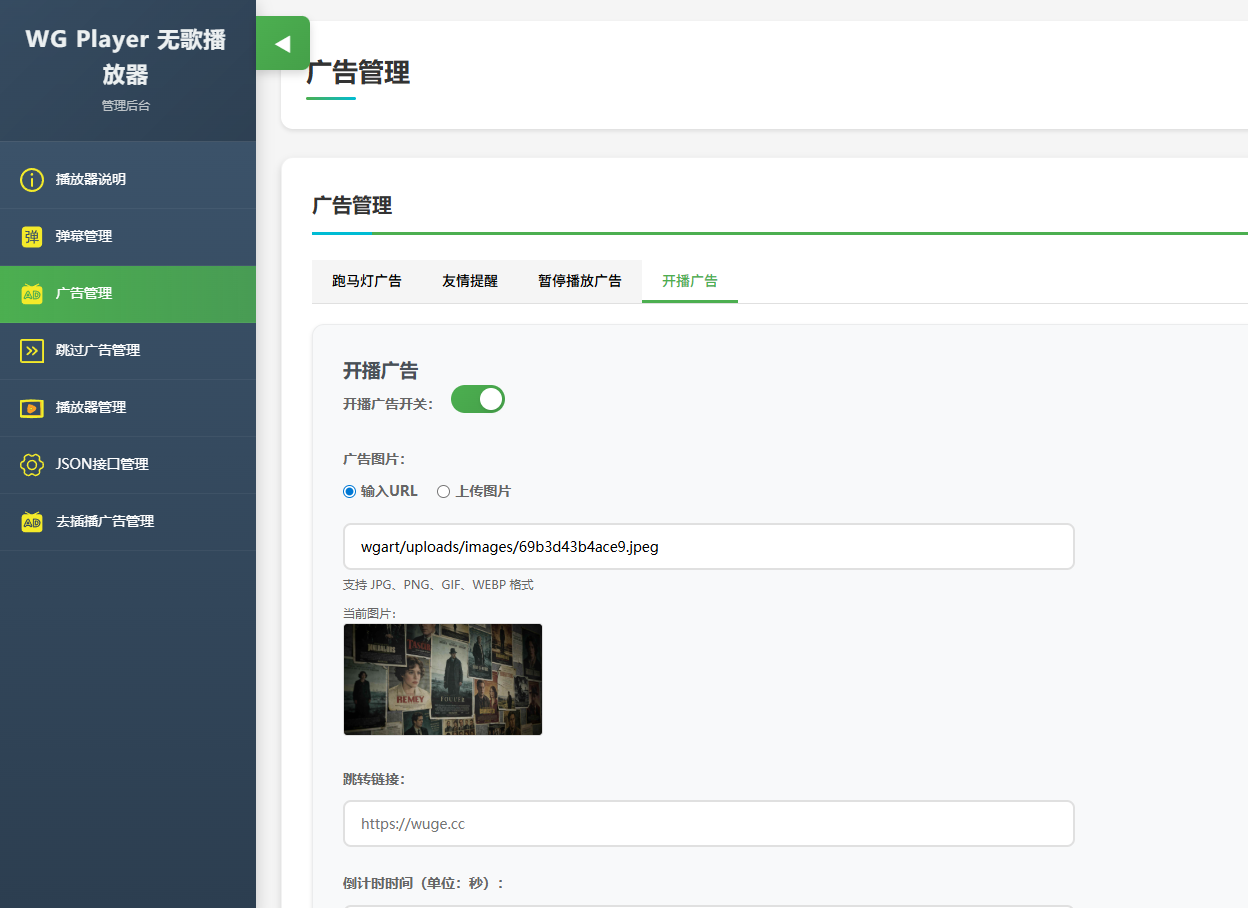
Task: Open the 友情提醒 tab
Action: [470, 281]
